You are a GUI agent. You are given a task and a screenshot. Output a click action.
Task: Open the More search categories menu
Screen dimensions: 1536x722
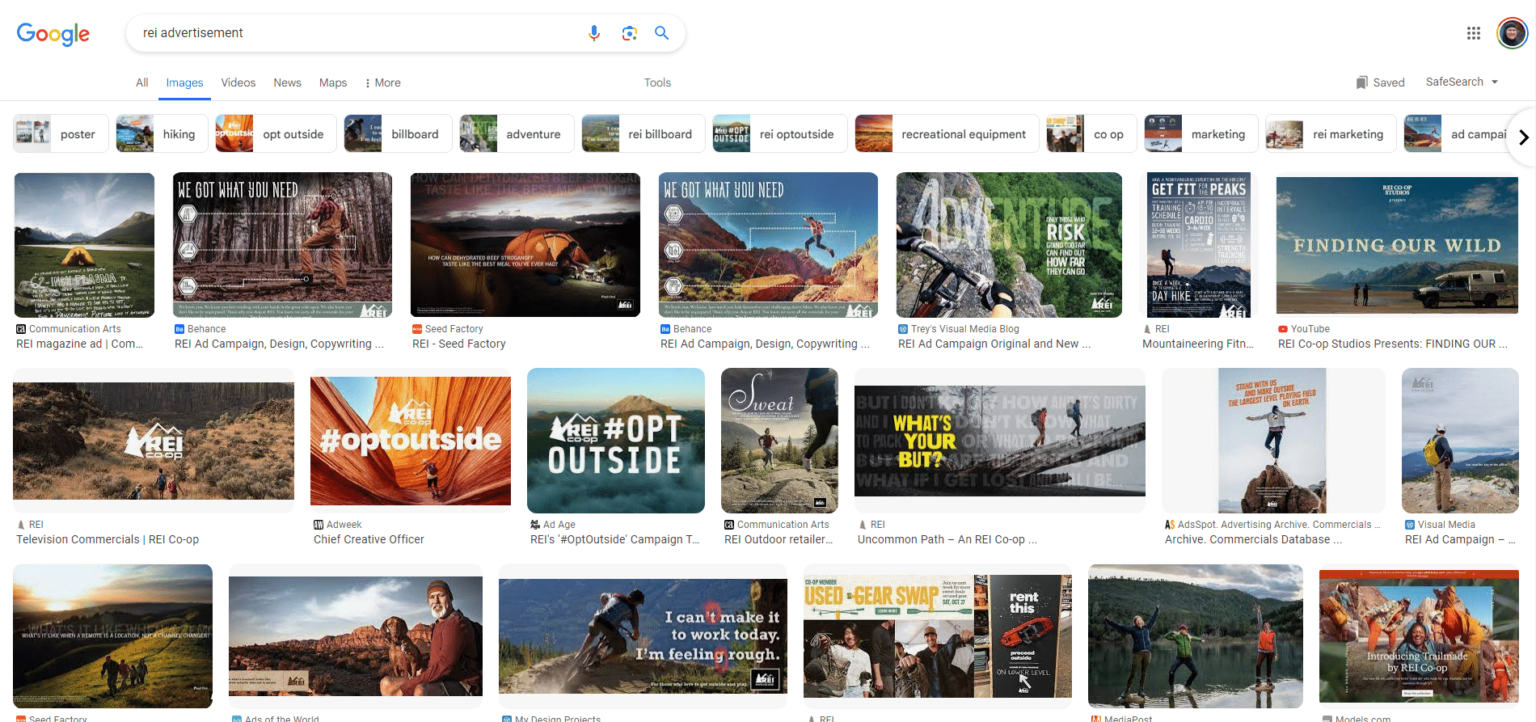382,83
